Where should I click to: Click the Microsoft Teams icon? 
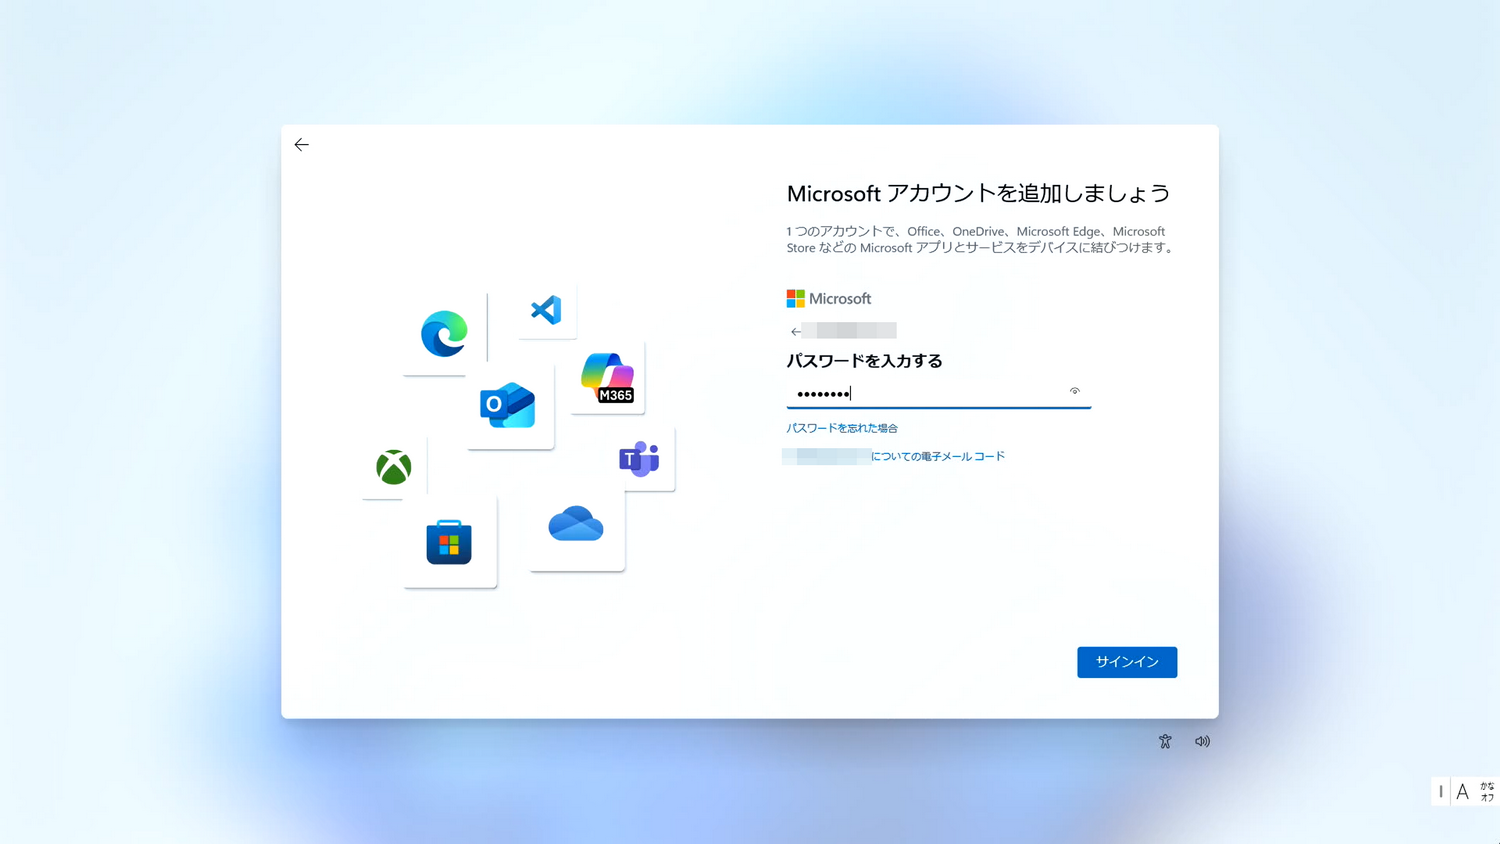pyautogui.click(x=639, y=459)
